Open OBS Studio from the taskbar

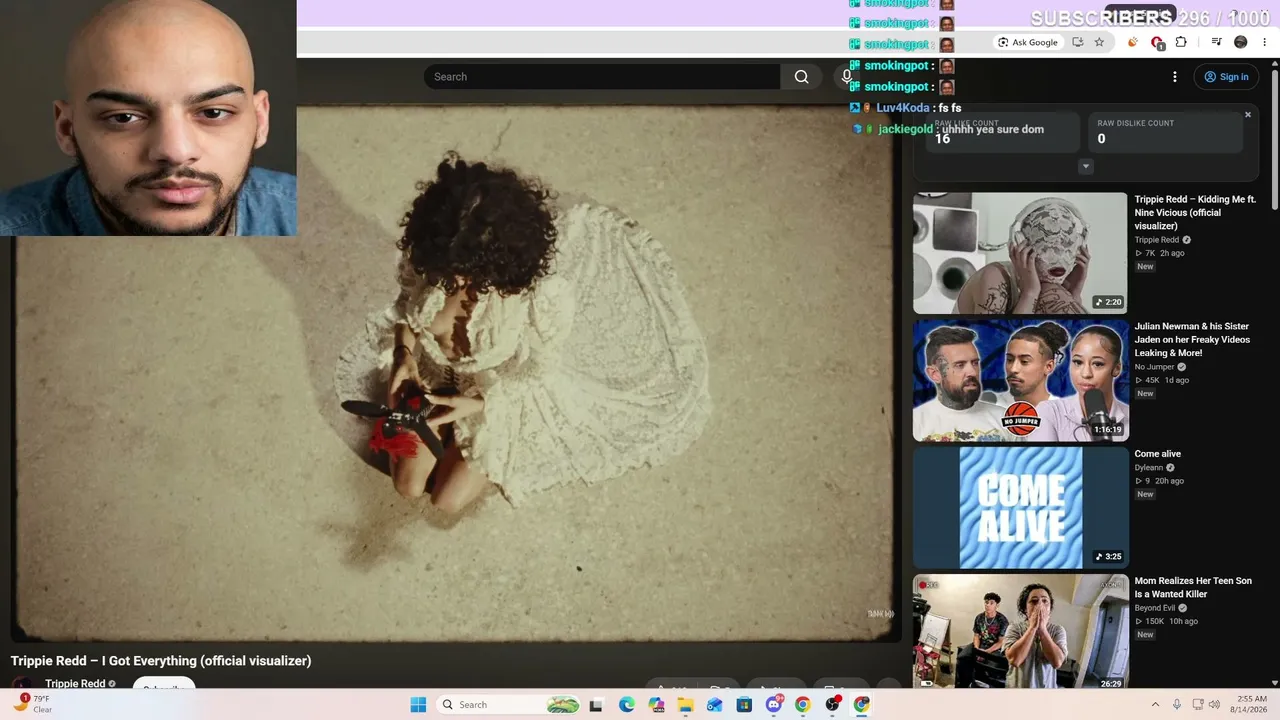pyautogui.click(x=832, y=705)
